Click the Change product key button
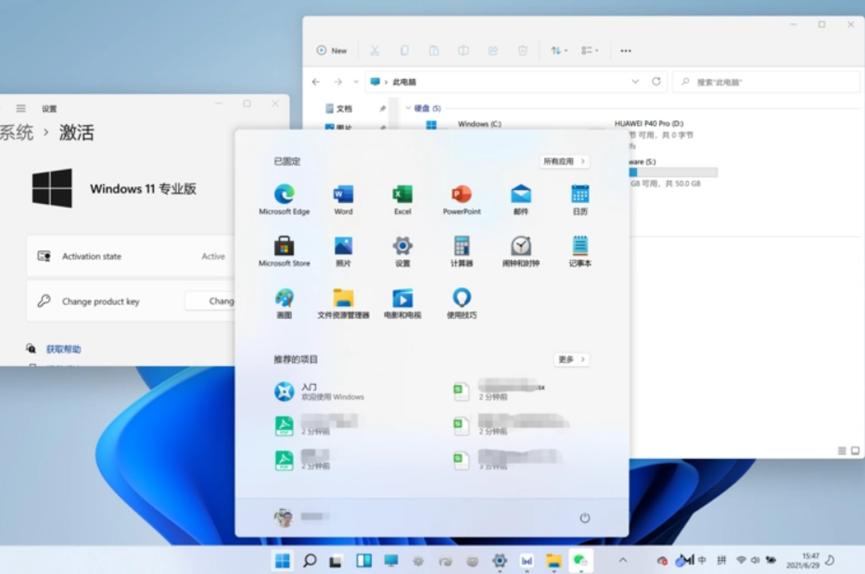 point(212,301)
